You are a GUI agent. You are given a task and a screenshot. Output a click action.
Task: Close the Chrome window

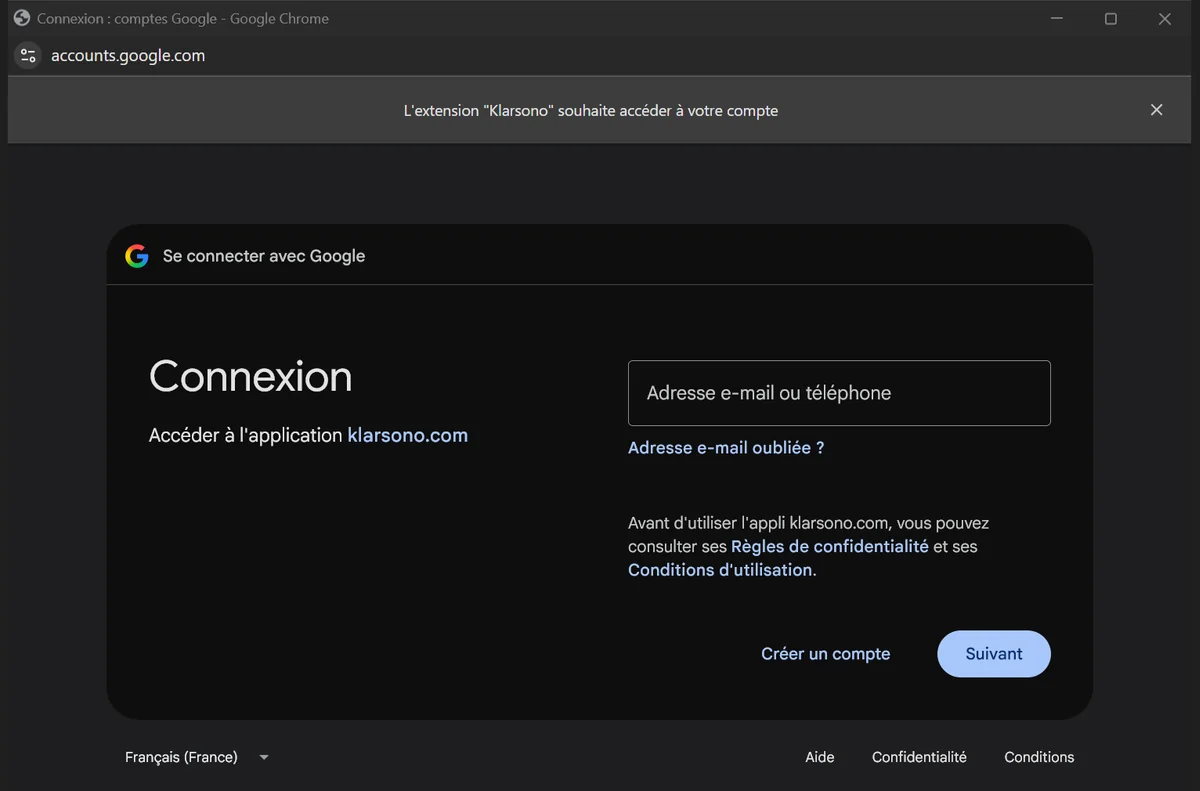pyautogui.click(x=1164, y=19)
